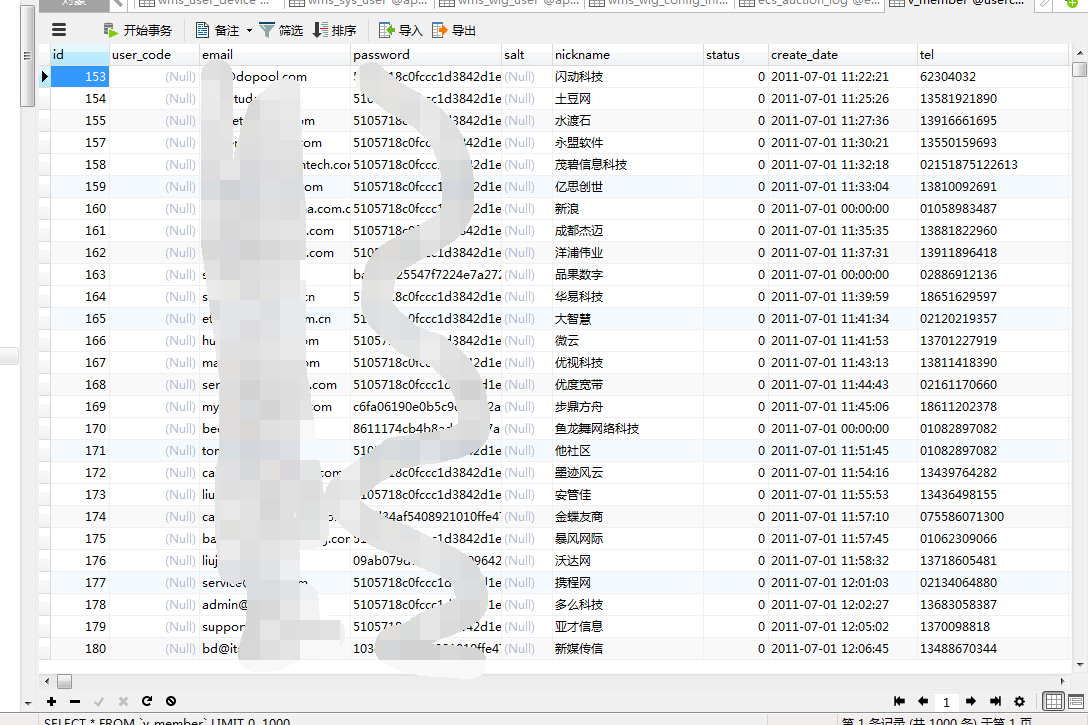Click the 备注 memo toolbar button
Image resolution: width=1088 pixels, height=725 pixels.
point(218,31)
